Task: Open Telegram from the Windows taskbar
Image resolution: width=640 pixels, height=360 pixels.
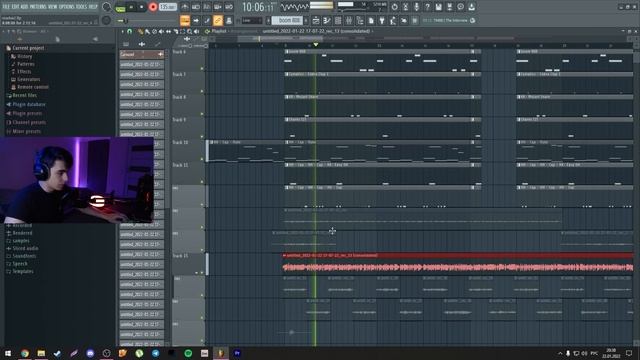Action: (x=156, y=353)
